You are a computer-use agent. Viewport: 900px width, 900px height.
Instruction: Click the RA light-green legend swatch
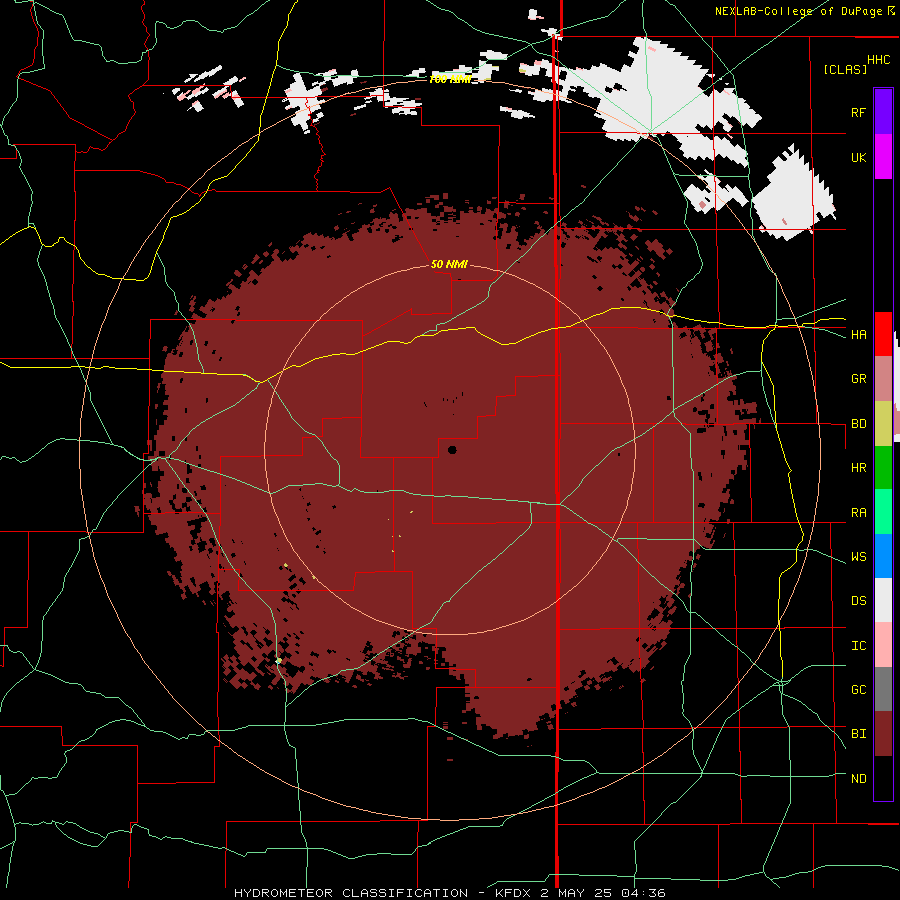click(883, 512)
